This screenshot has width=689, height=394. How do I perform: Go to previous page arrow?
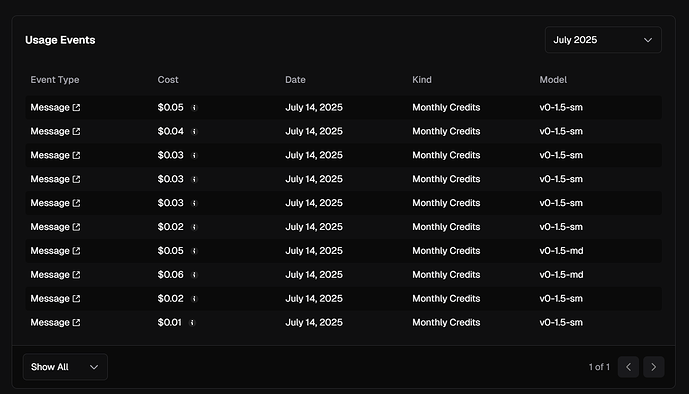[628, 367]
